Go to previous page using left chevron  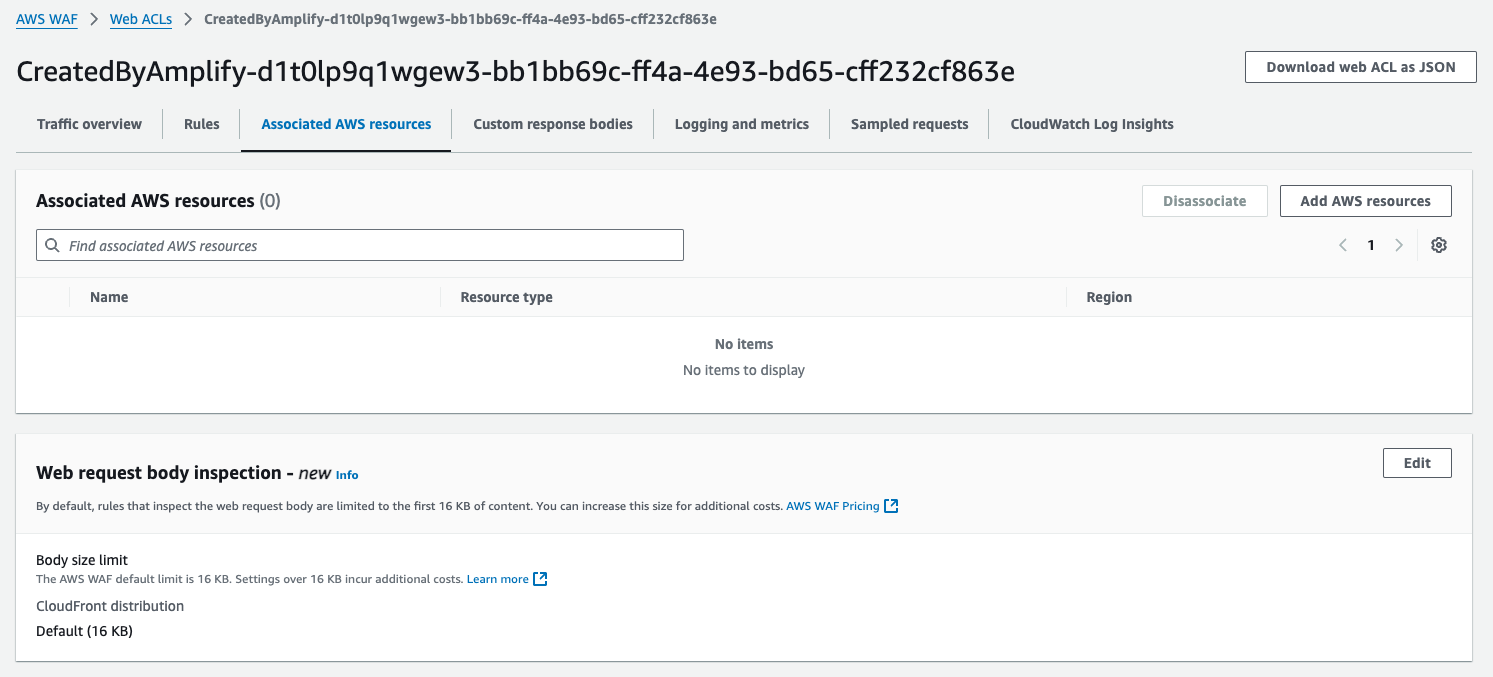point(1343,245)
